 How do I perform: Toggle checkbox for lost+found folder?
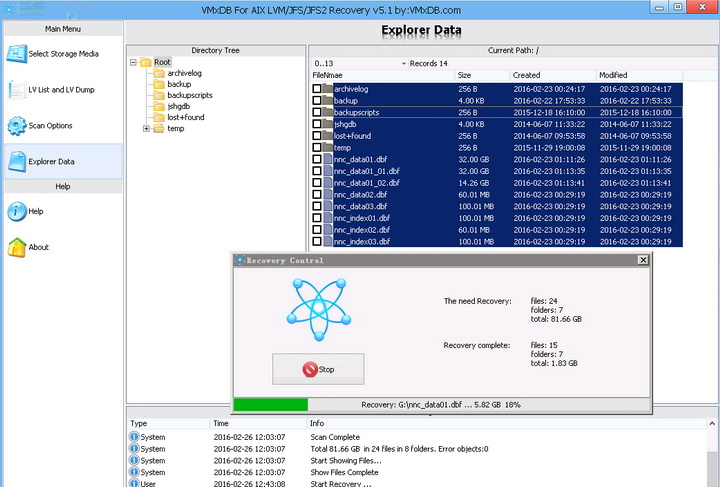[318, 136]
